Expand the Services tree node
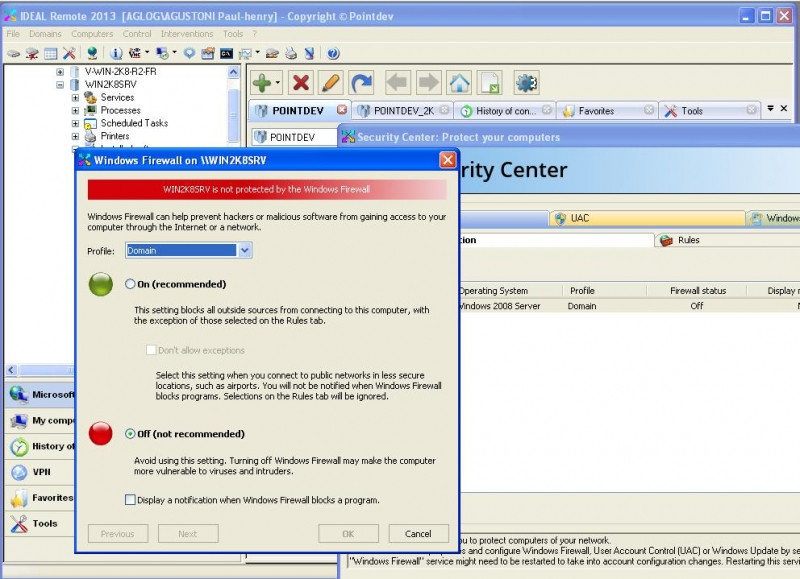The image size is (800, 579). click(x=76, y=97)
